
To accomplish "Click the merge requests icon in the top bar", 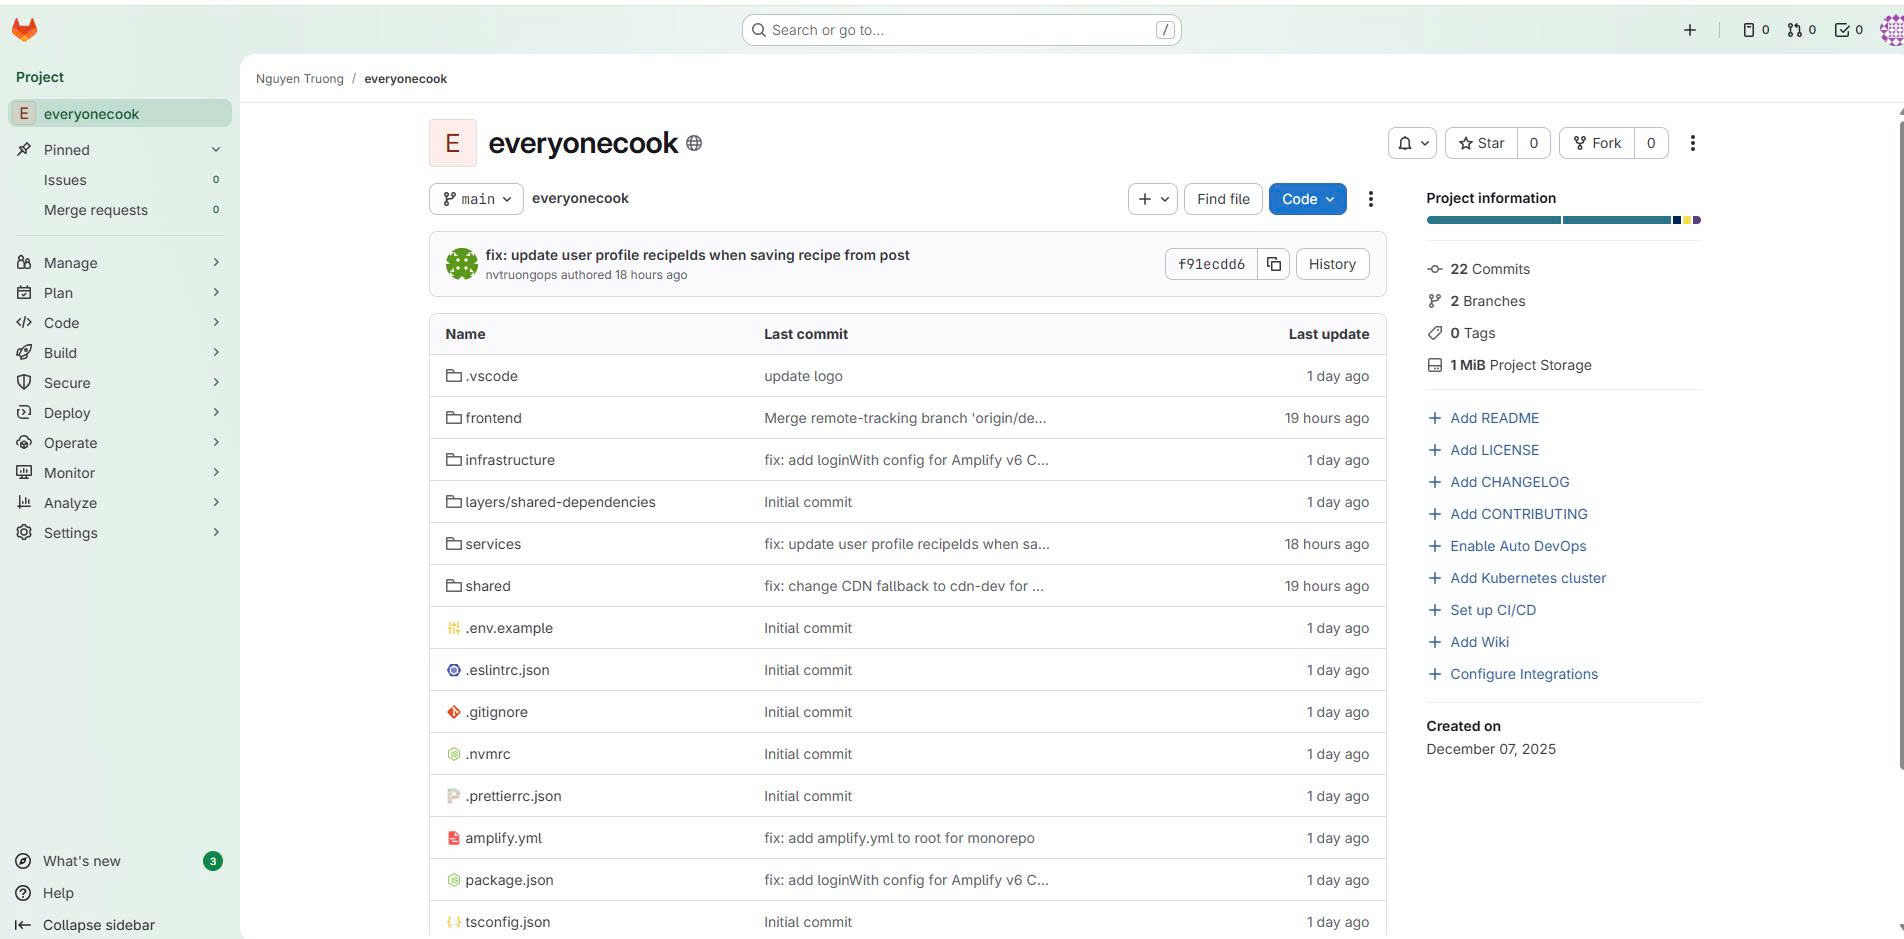I will [1794, 29].
